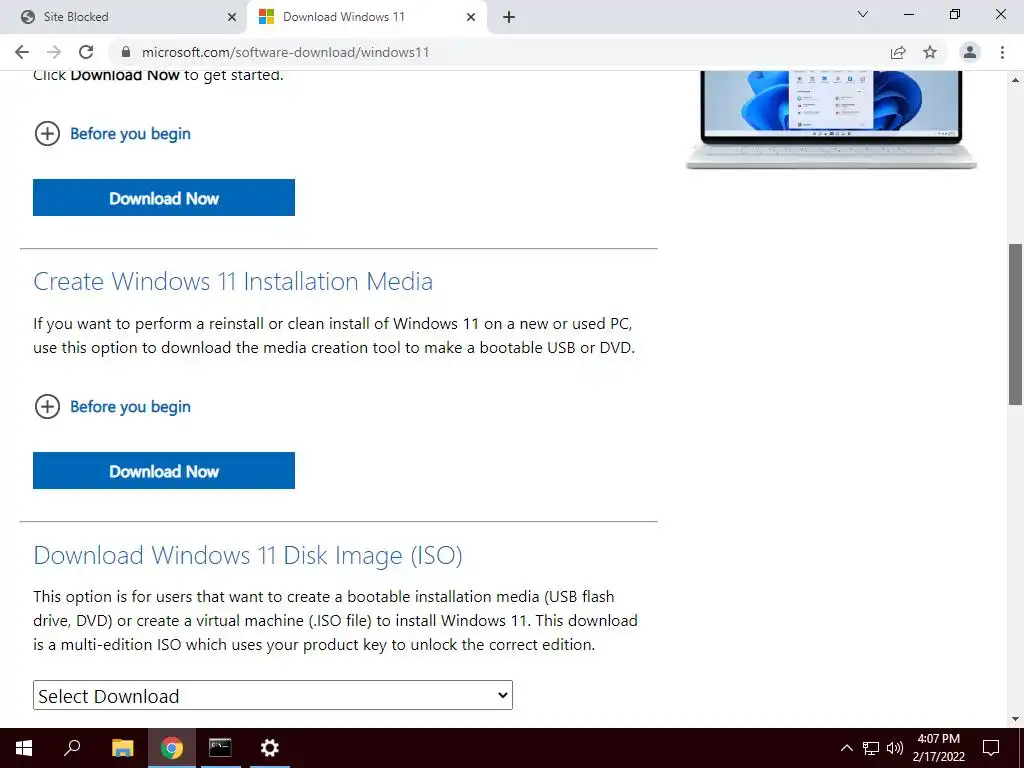Click the scrollbar up arrow

click(x=1016, y=80)
